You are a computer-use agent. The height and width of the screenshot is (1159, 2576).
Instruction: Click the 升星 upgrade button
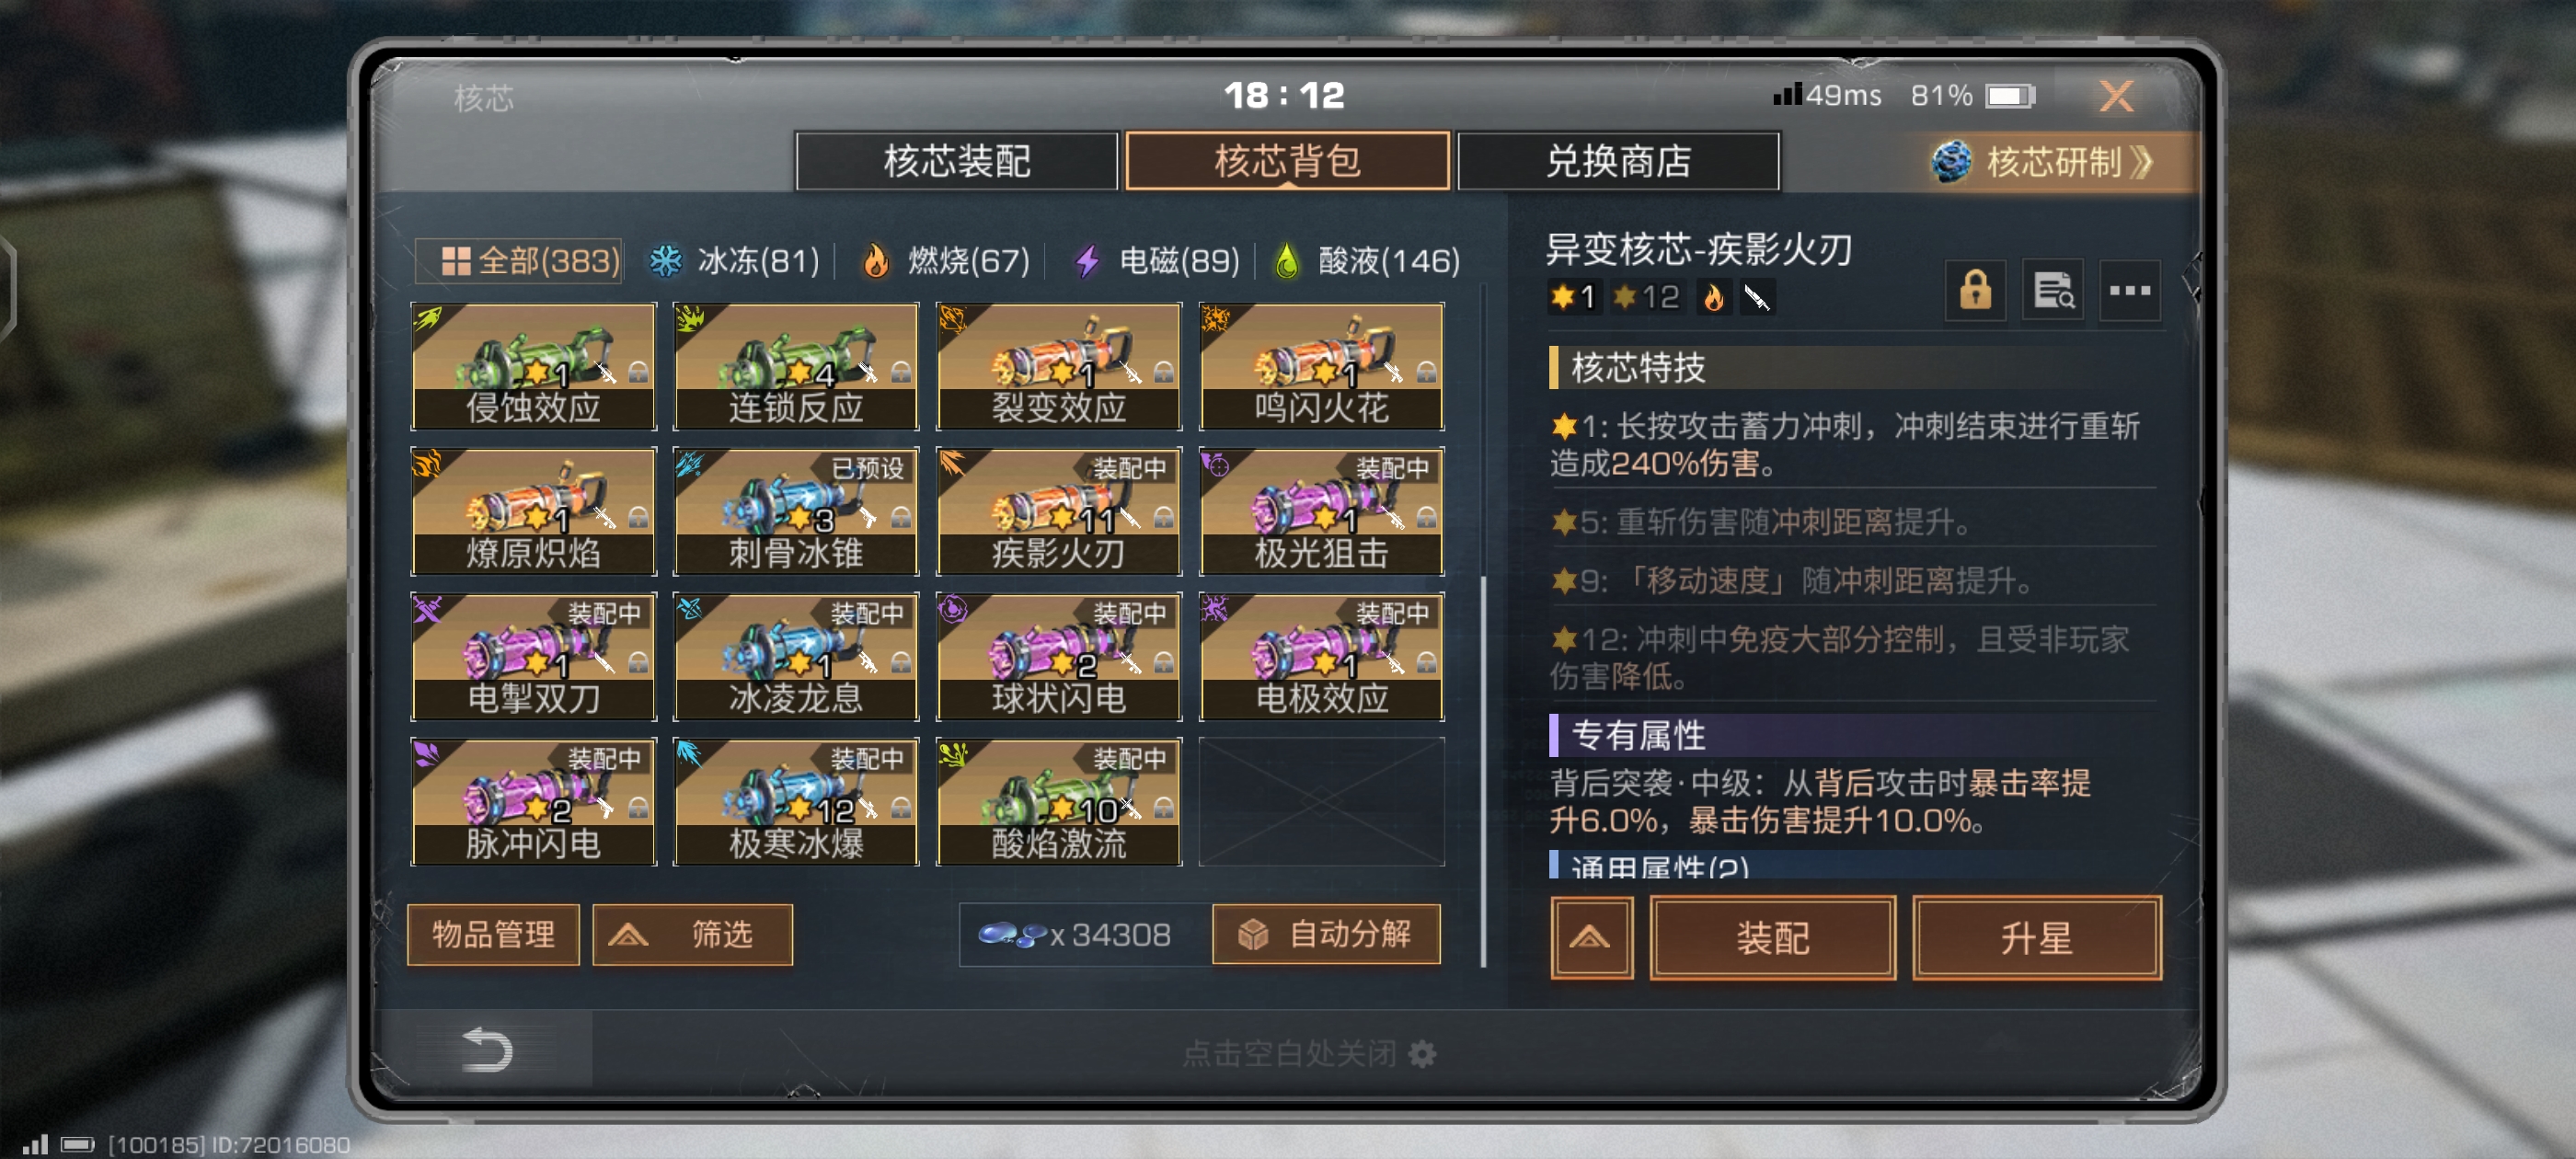pyautogui.click(x=2036, y=938)
